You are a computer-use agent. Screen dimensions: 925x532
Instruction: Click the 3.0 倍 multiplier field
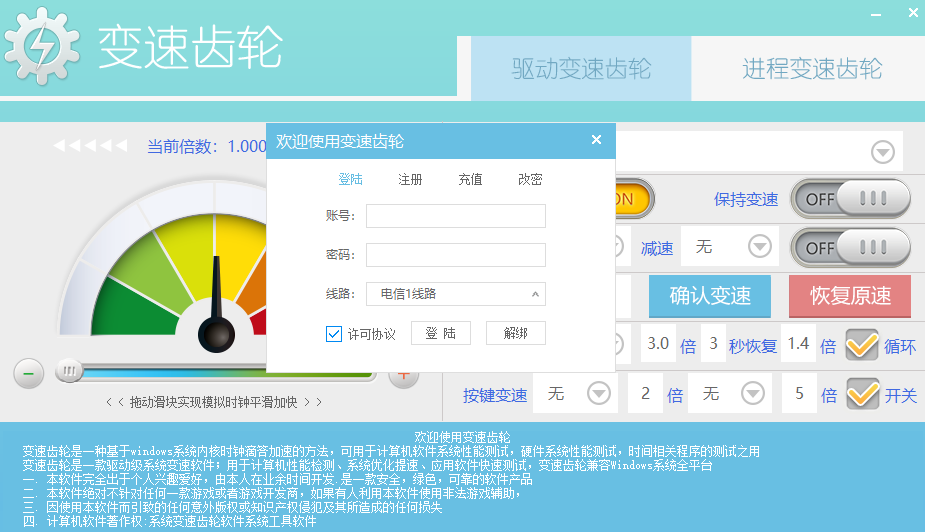pyautogui.click(x=658, y=343)
